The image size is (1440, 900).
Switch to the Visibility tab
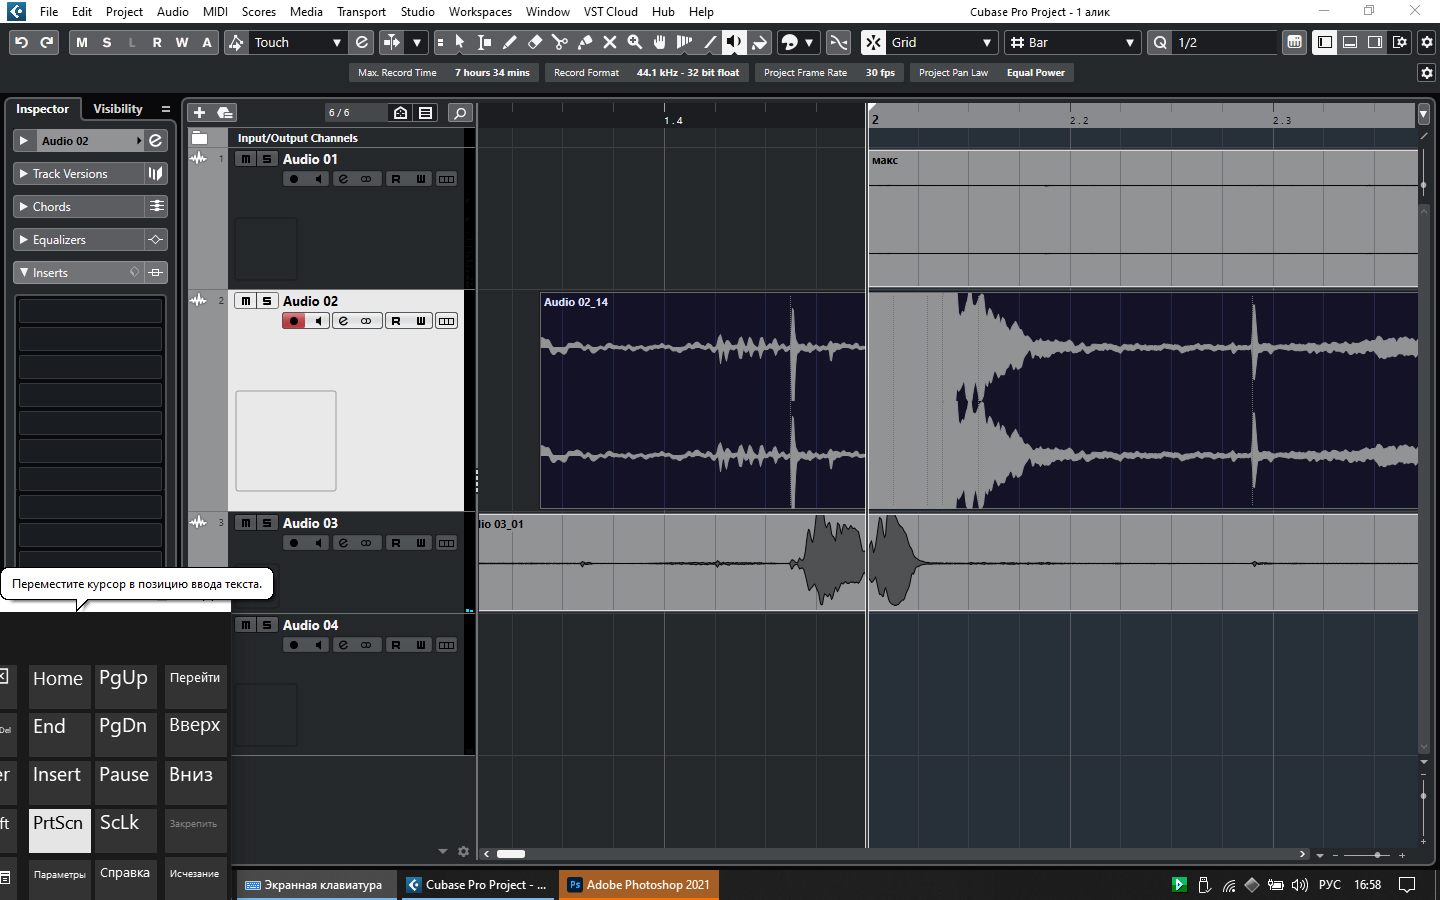point(118,109)
